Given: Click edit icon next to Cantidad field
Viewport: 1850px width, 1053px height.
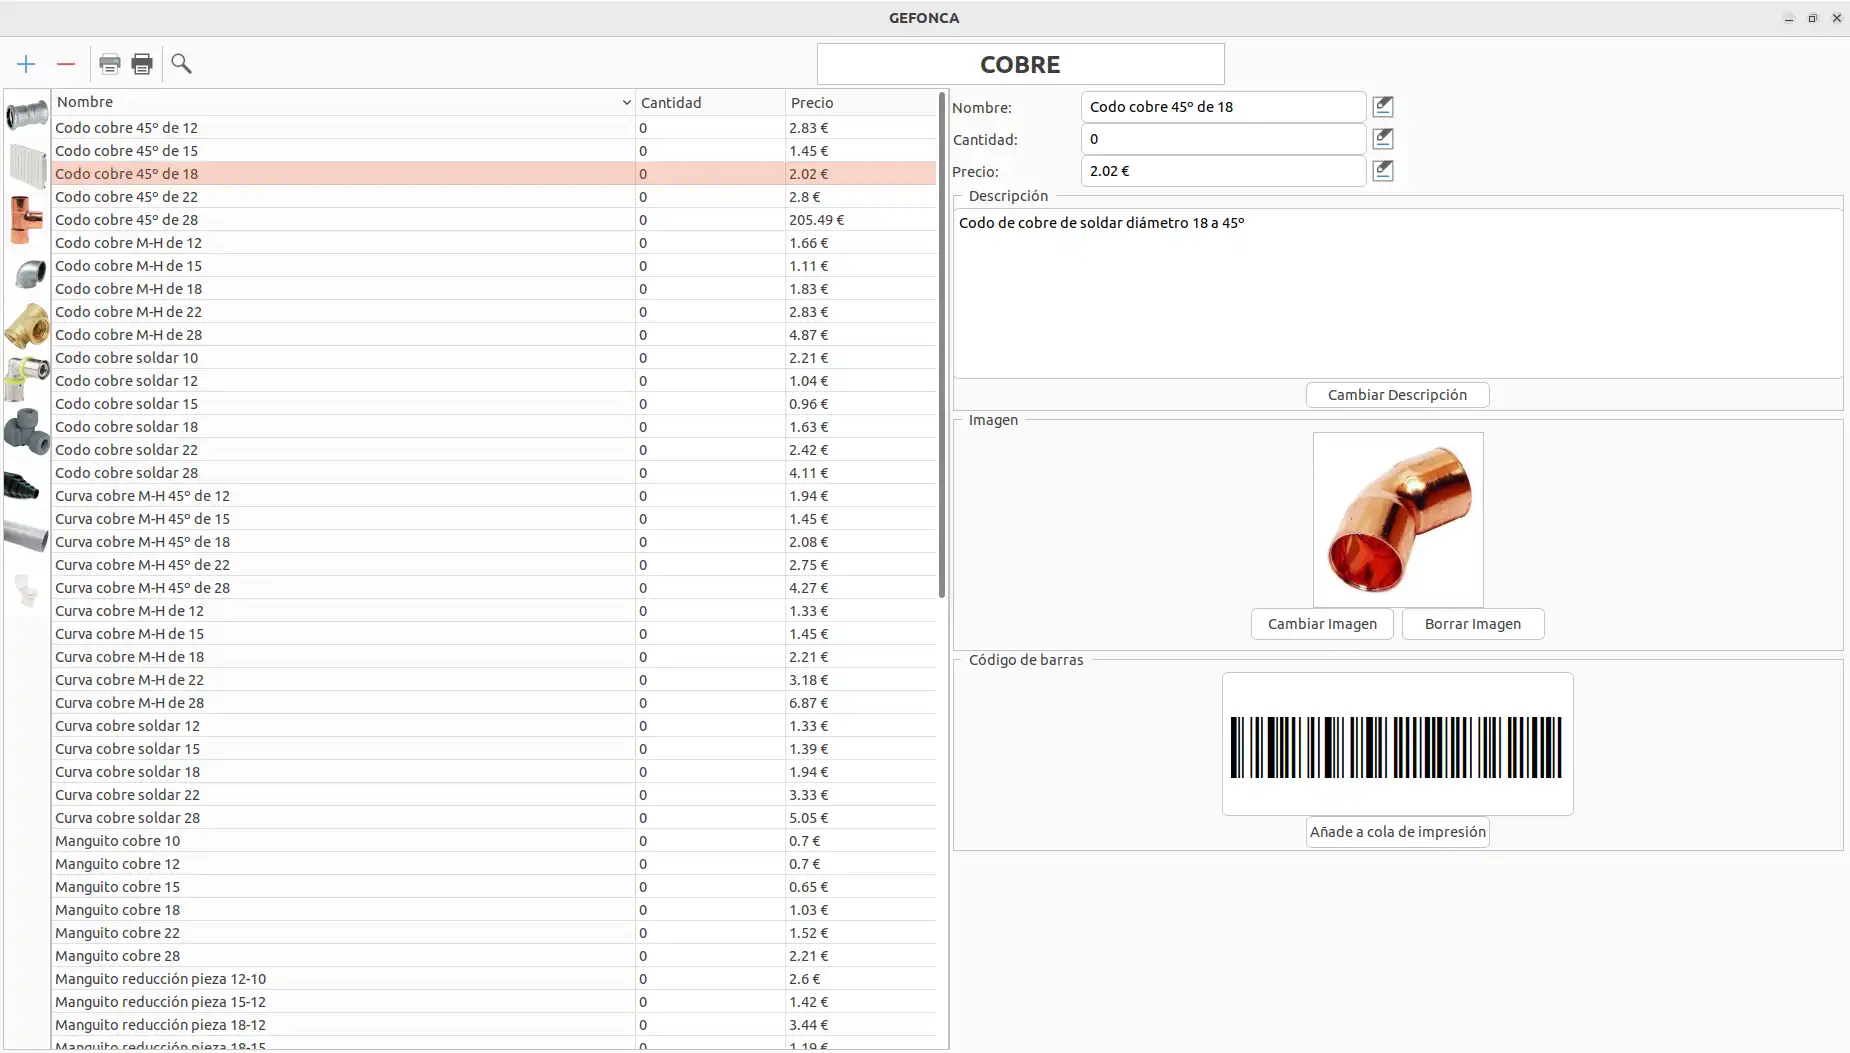Looking at the screenshot, I should click(x=1383, y=138).
